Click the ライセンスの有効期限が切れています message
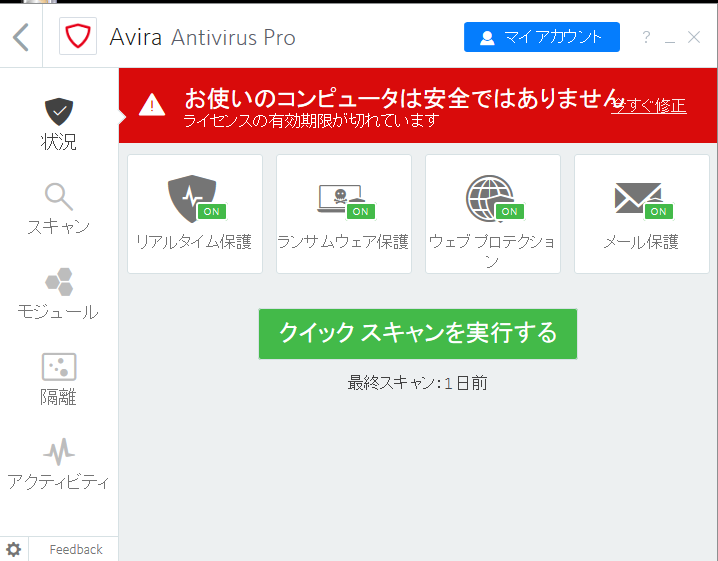 (x=311, y=120)
